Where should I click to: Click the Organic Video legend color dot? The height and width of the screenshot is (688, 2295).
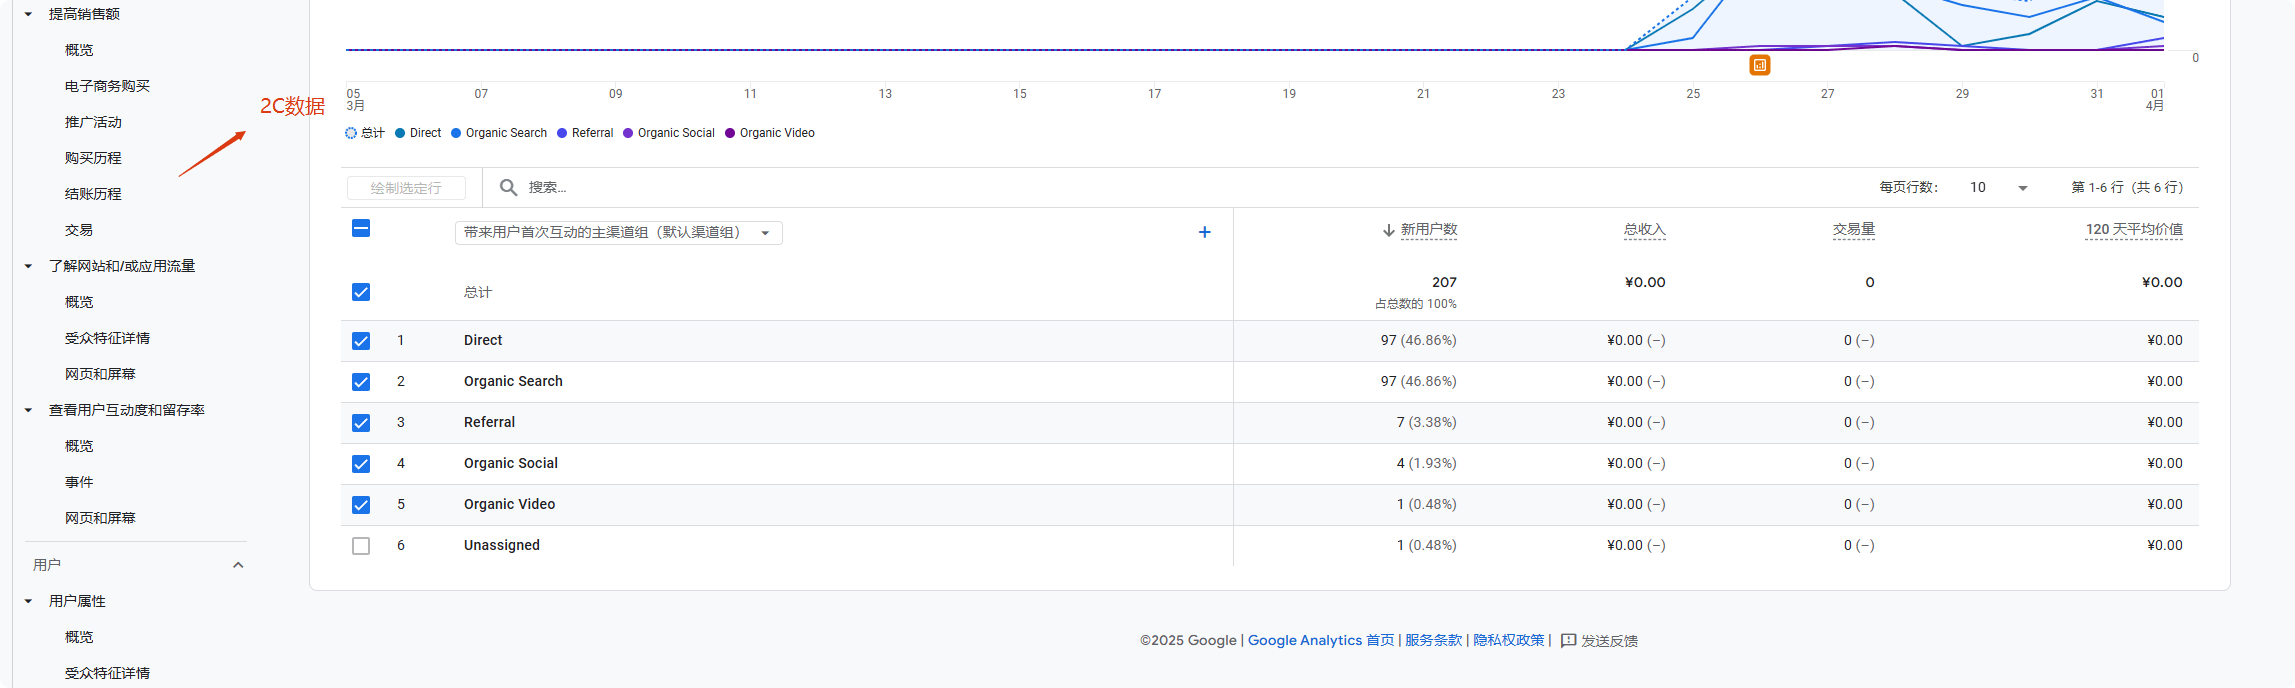(730, 133)
